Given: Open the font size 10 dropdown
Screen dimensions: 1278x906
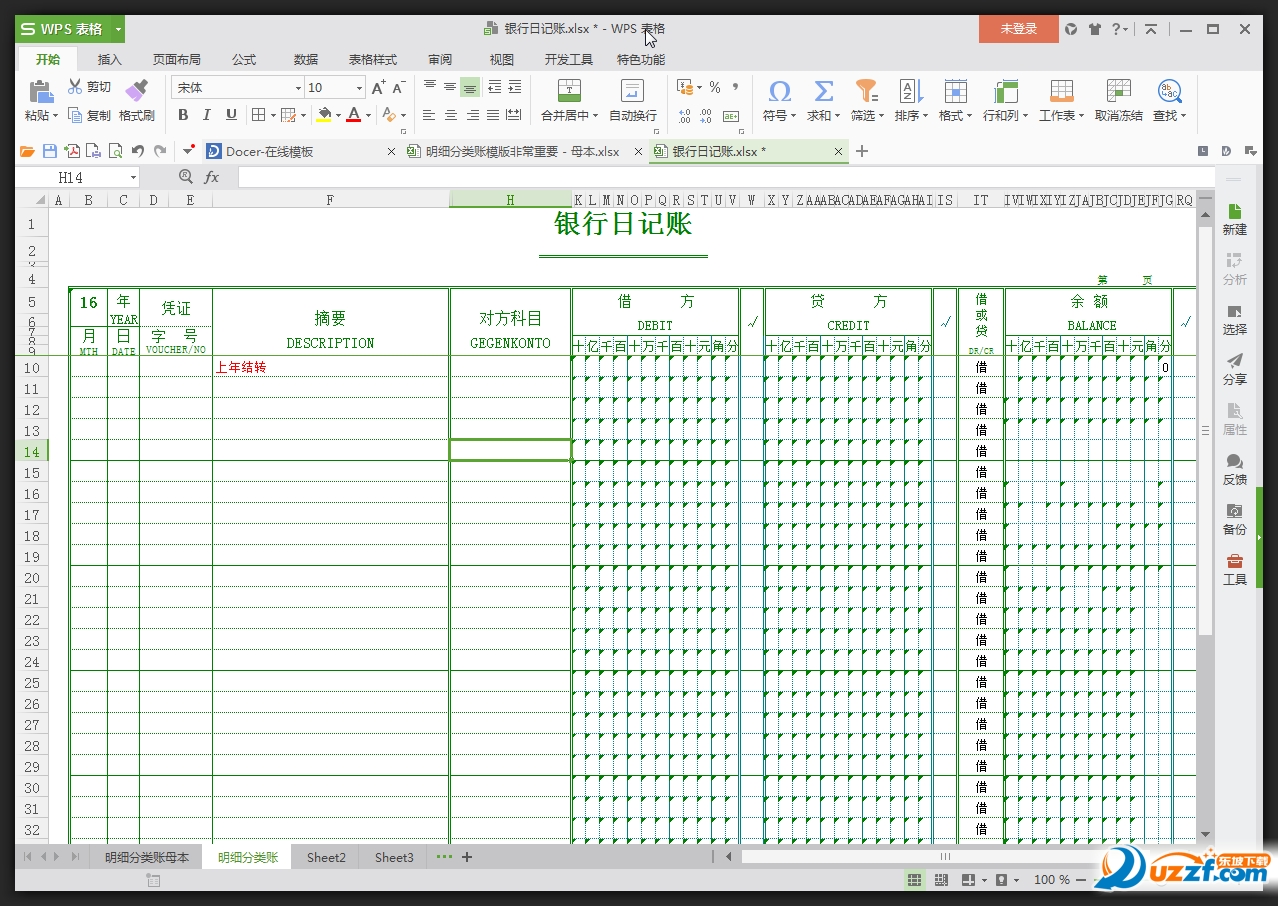Looking at the screenshot, I should 359,88.
